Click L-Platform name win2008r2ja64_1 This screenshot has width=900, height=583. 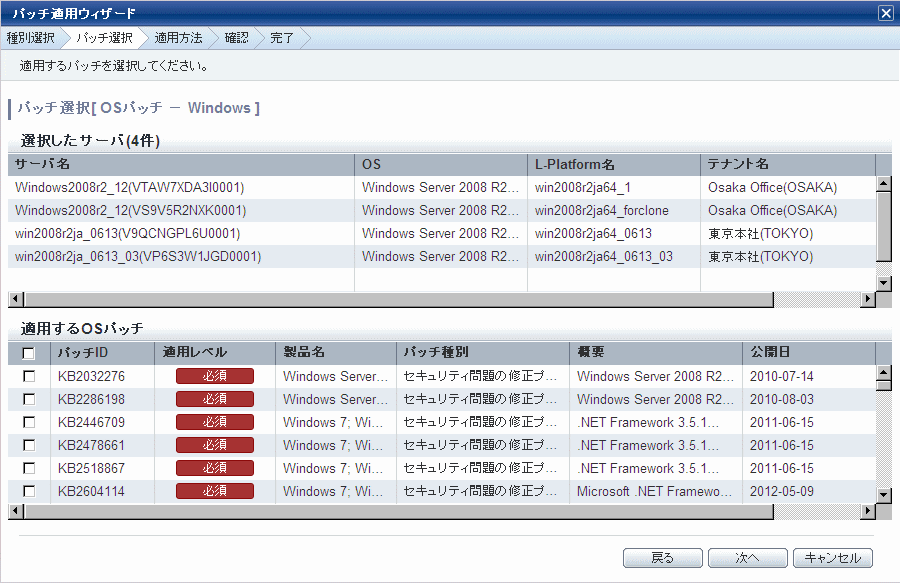(x=583, y=188)
